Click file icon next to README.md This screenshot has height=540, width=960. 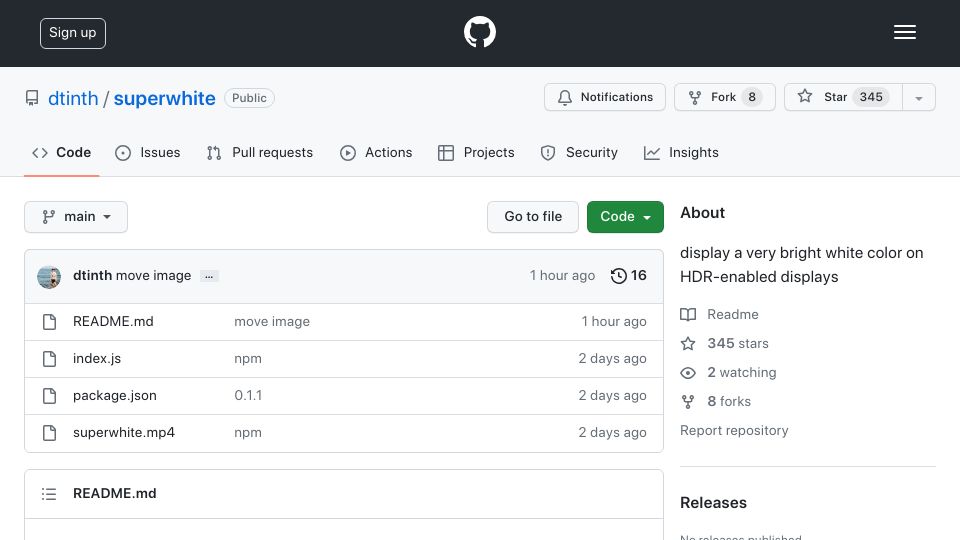(x=50, y=322)
